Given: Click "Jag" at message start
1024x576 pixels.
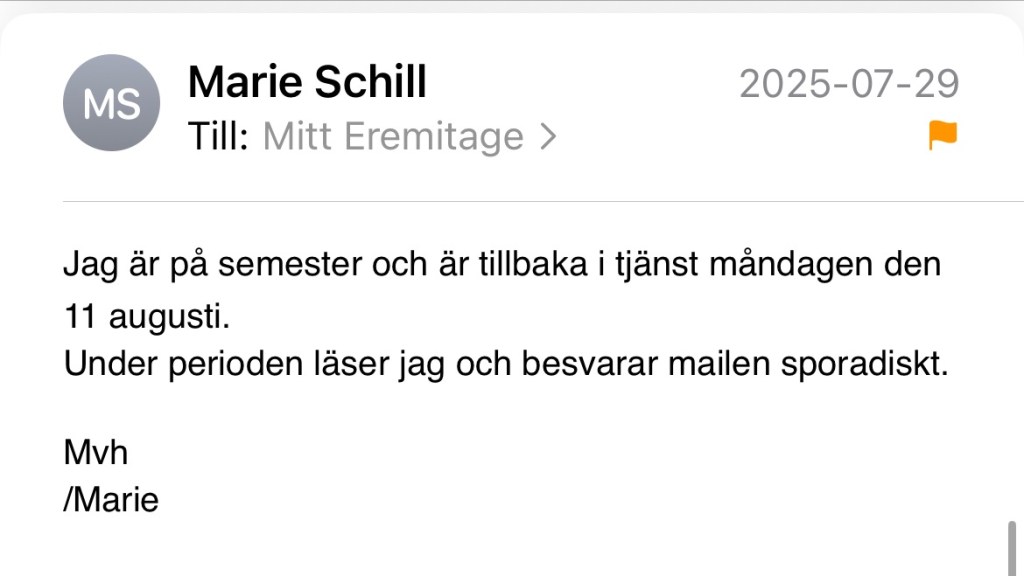Looking at the screenshot, I should (87, 266).
